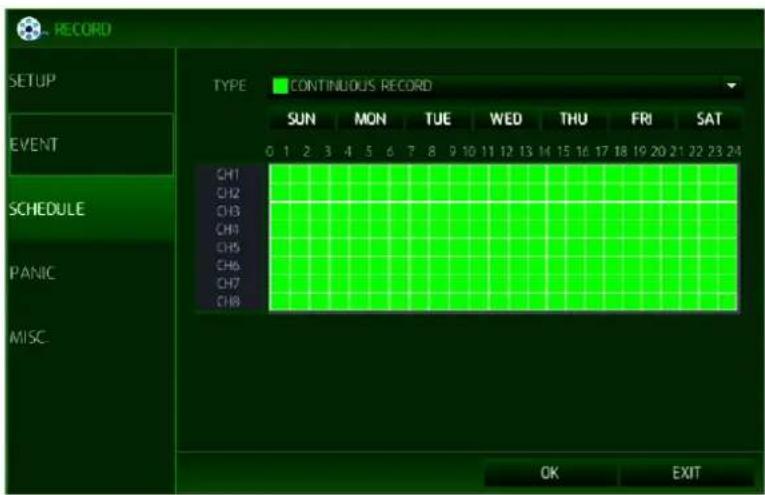Image resolution: width=765 pixels, height=495 pixels.
Task: Select the CH8 channel row label
Action: pos(228,301)
